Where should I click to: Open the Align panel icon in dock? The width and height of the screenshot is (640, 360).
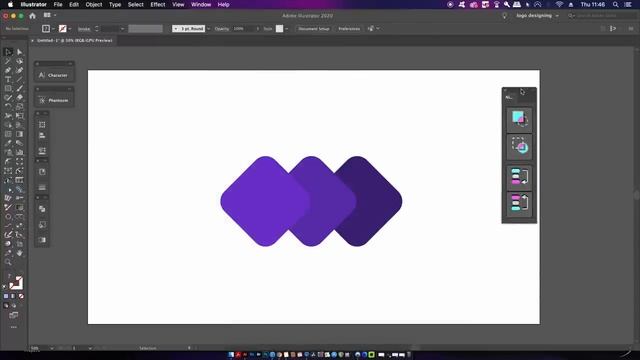point(42,135)
